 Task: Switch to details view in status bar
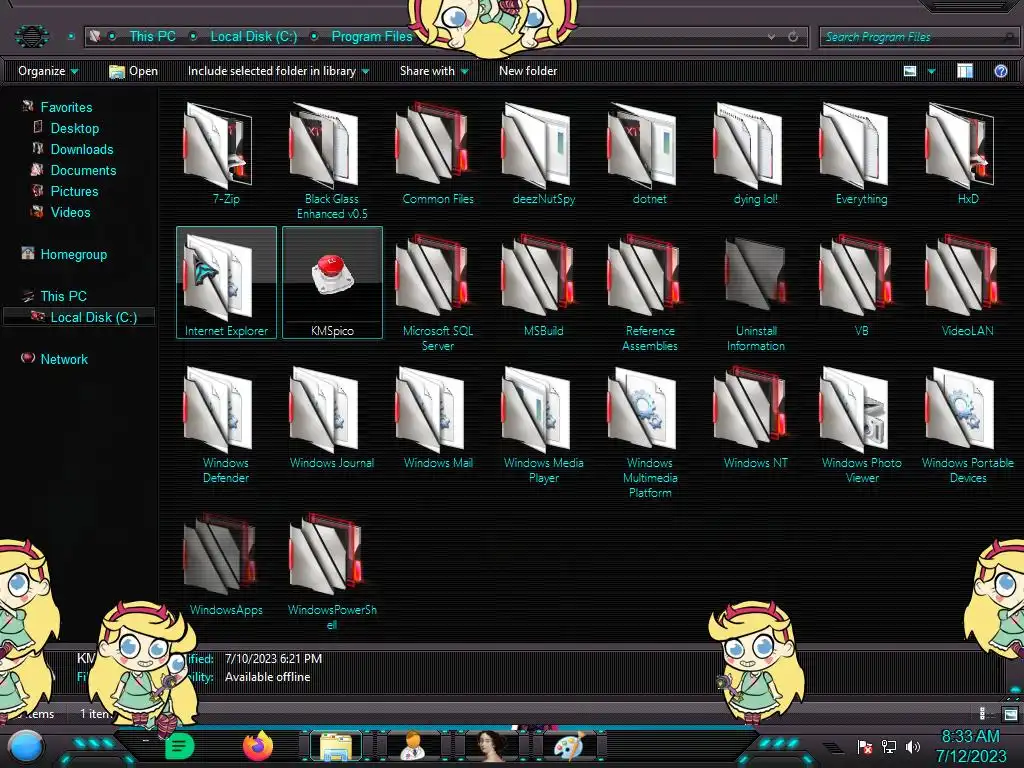(984, 713)
